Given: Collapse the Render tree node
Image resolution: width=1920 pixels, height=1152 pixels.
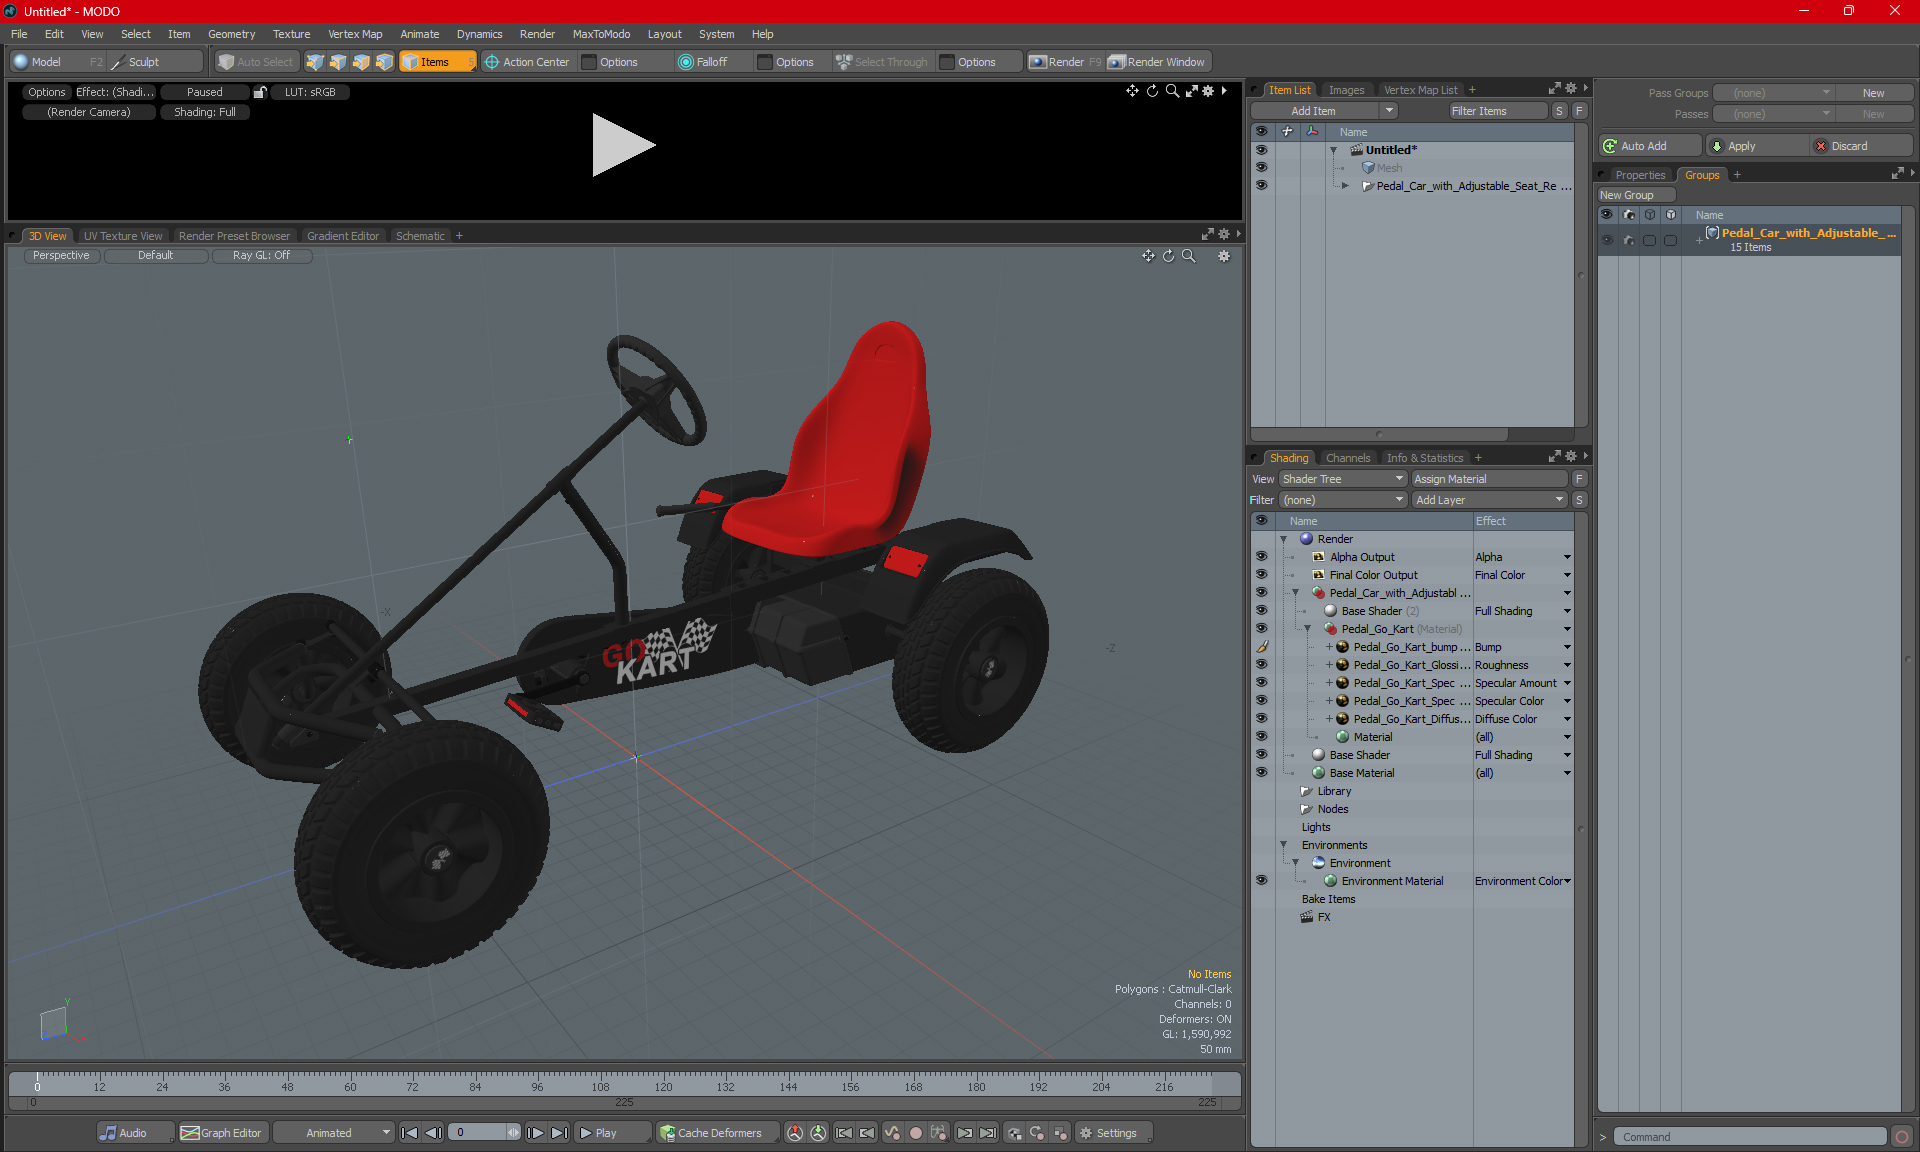Looking at the screenshot, I should tap(1283, 539).
